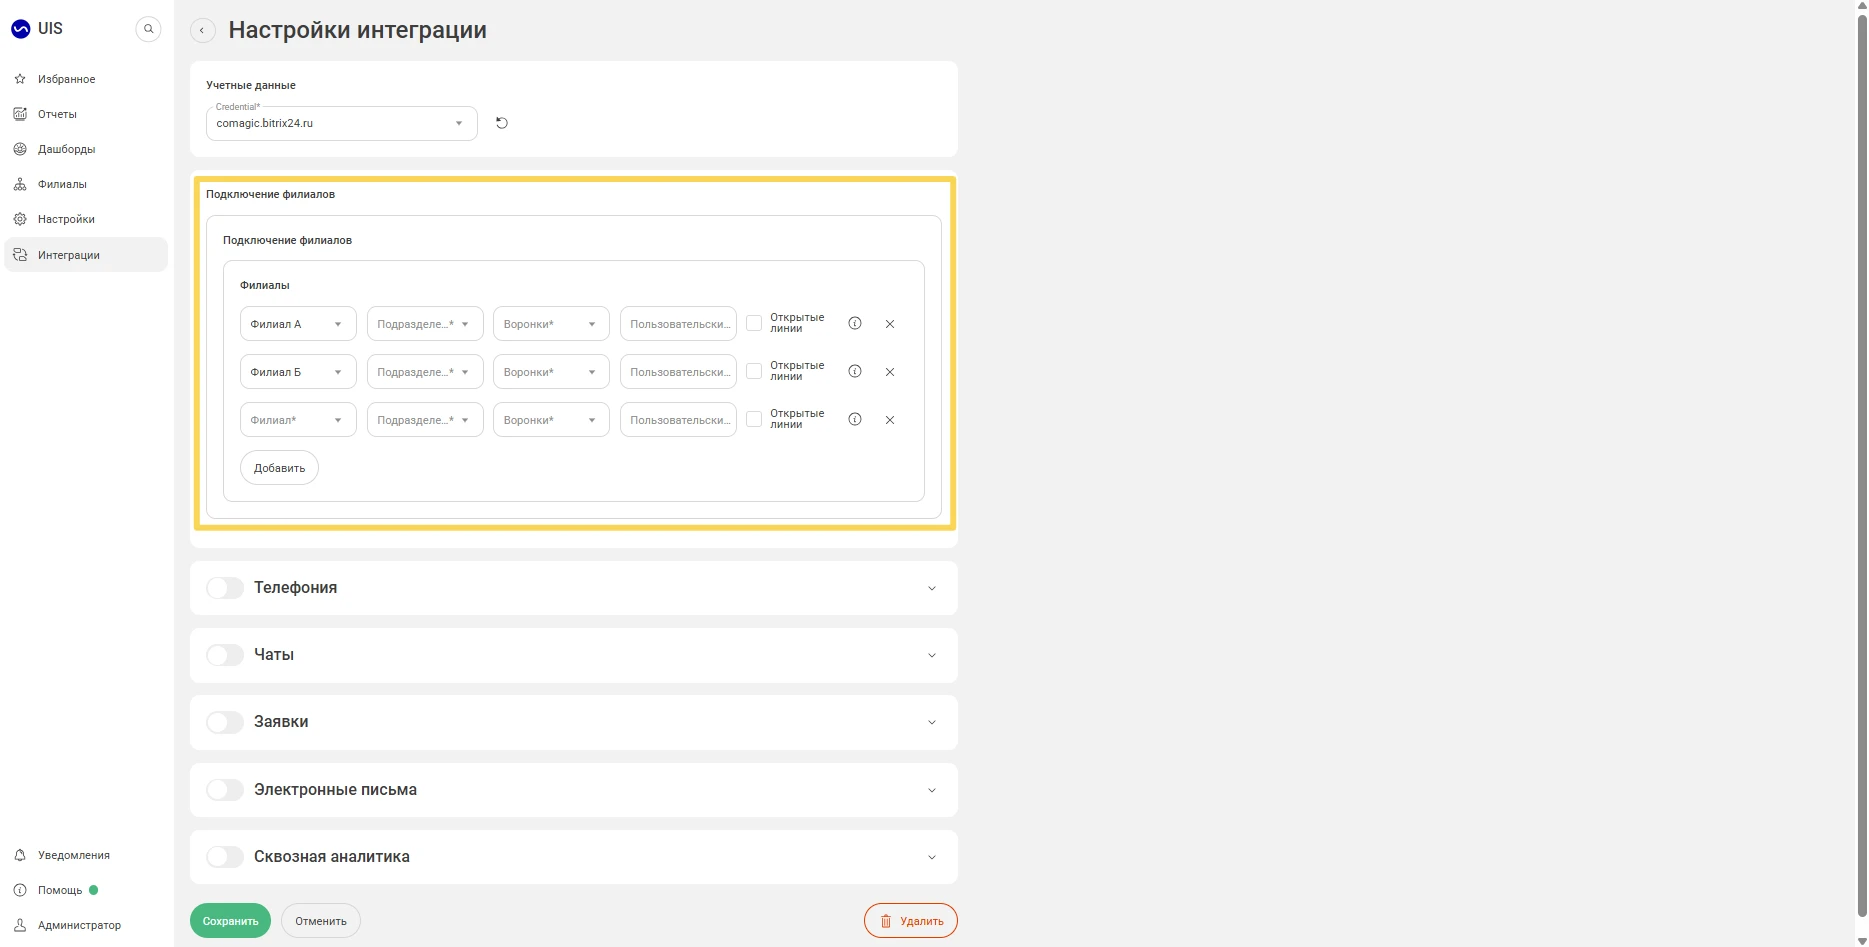Image resolution: width=1869 pixels, height=947 pixels.
Task: Expand the Чаты section chevron
Action: pyautogui.click(x=932, y=655)
